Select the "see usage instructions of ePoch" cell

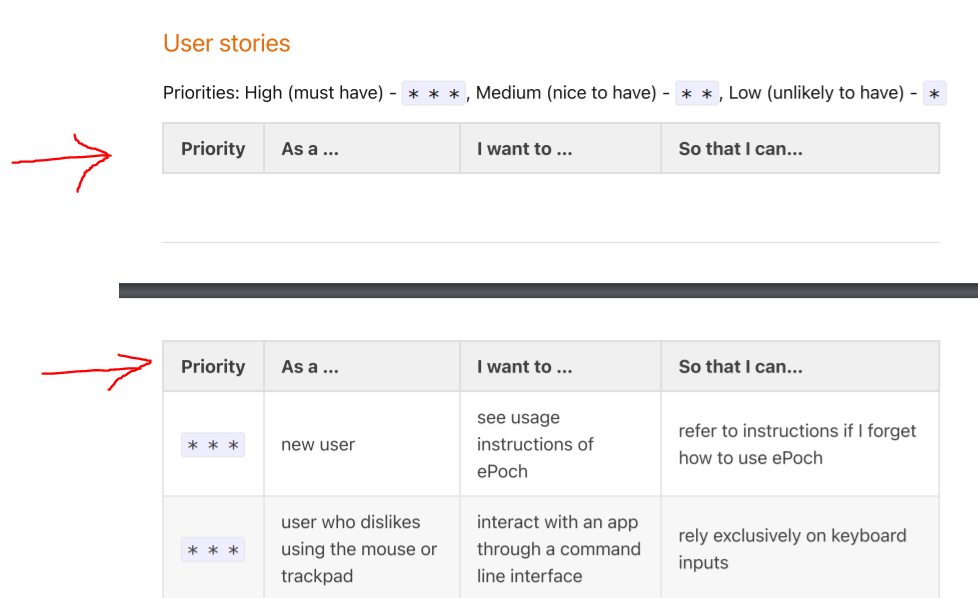[535, 444]
